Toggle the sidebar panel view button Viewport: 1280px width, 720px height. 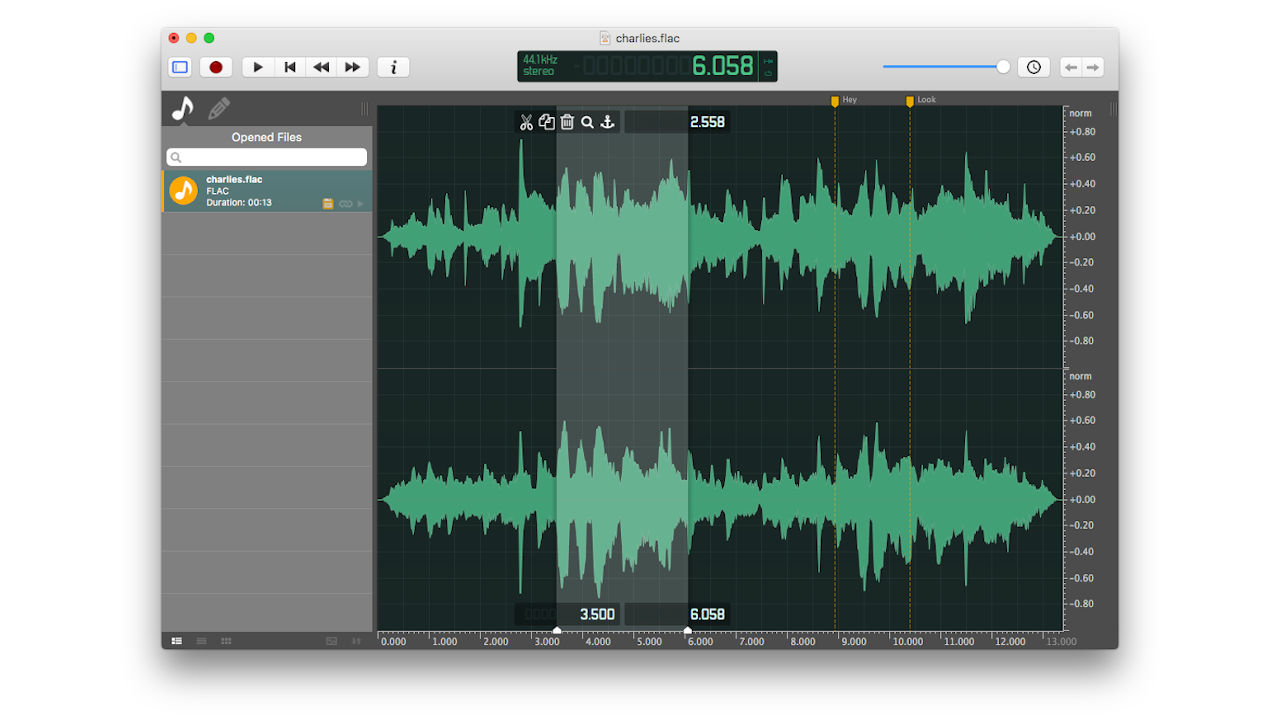click(180, 67)
